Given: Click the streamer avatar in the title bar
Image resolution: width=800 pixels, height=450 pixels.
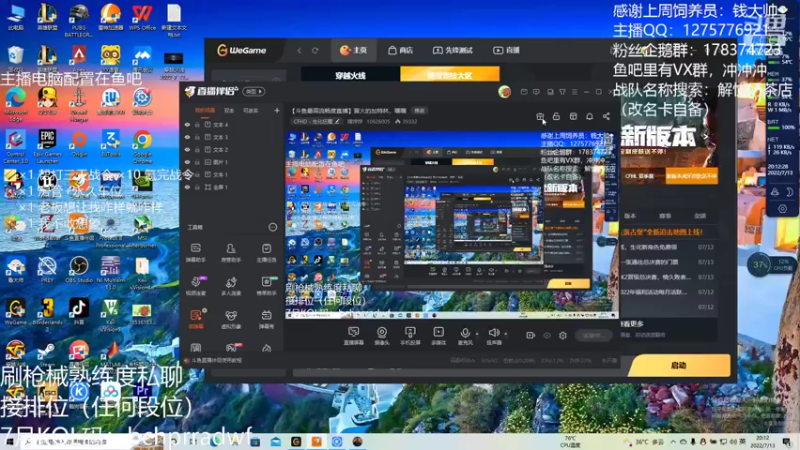Looking at the screenshot, I should pos(505,92).
